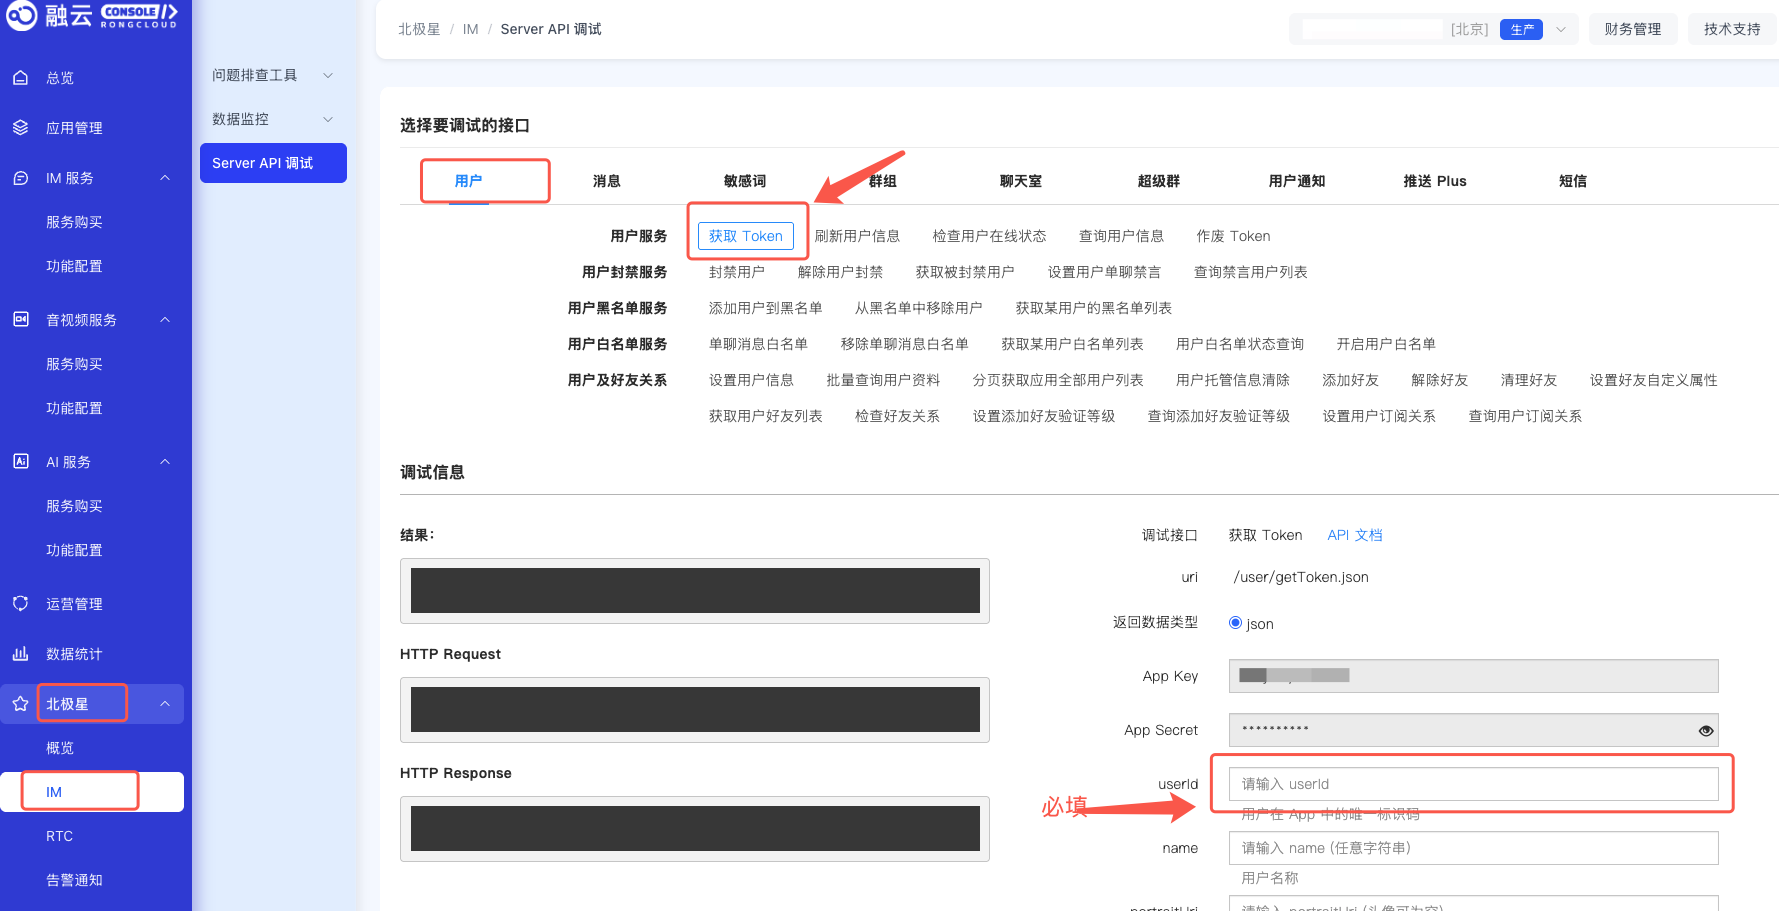Collapse the 北极星 sidebar section

(x=165, y=704)
